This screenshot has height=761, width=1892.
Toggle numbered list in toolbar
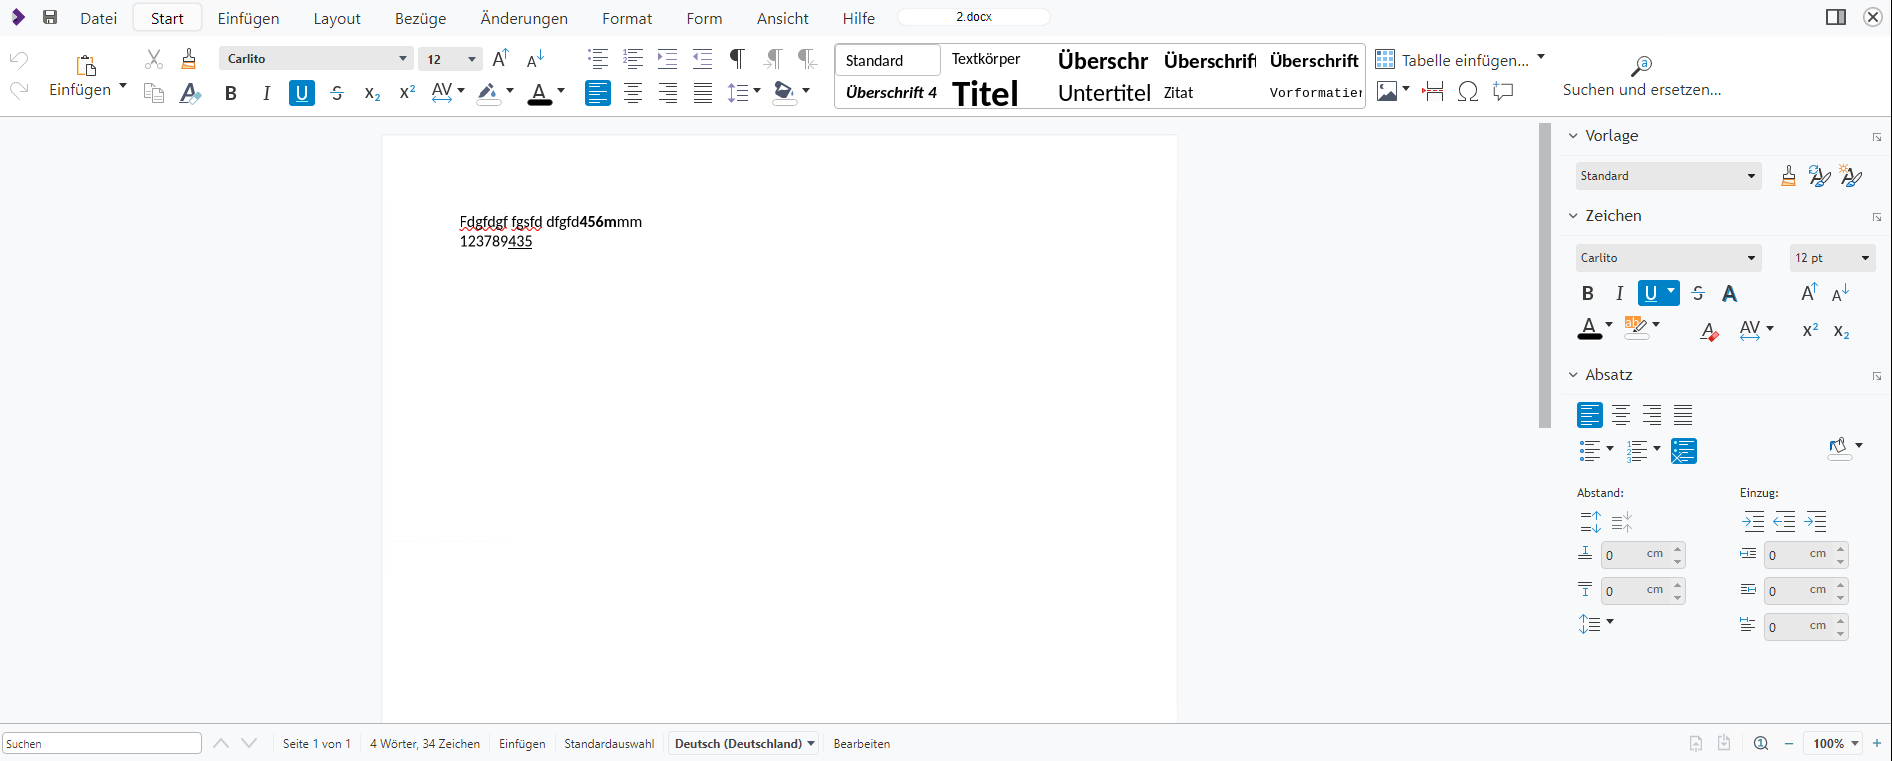point(633,59)
